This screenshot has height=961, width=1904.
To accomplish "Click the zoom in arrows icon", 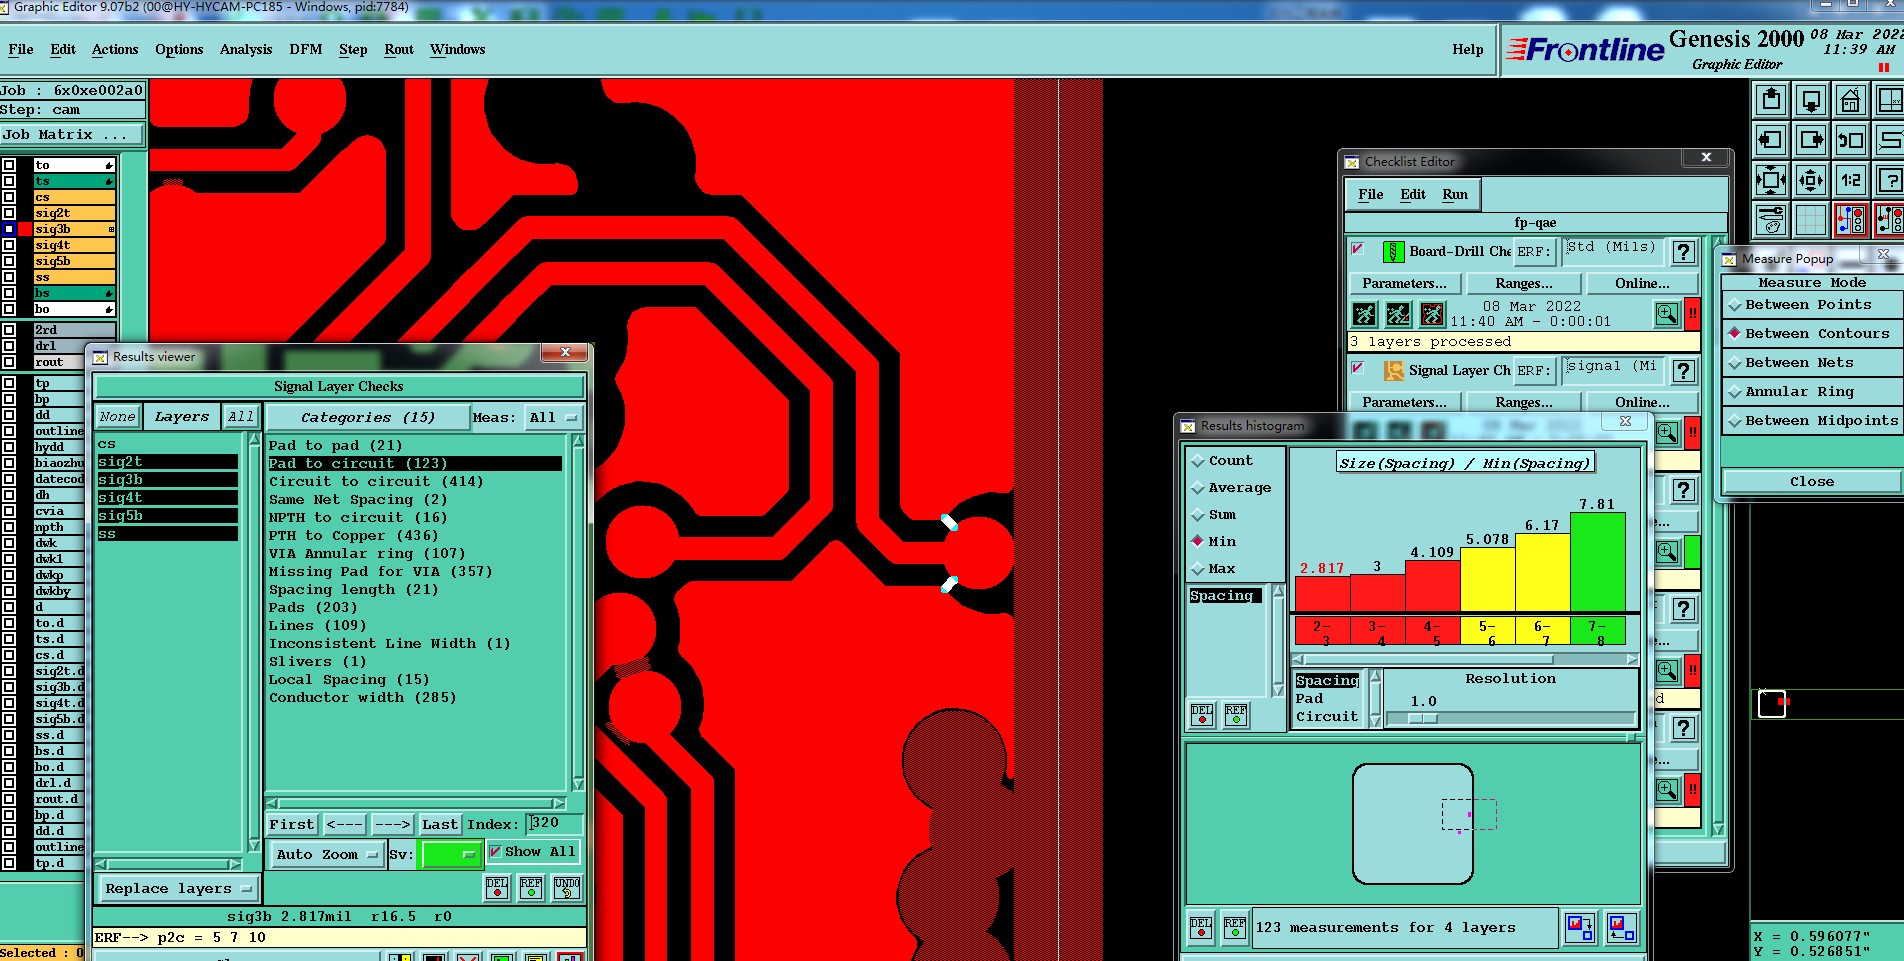I will [x=1771, y=180].
